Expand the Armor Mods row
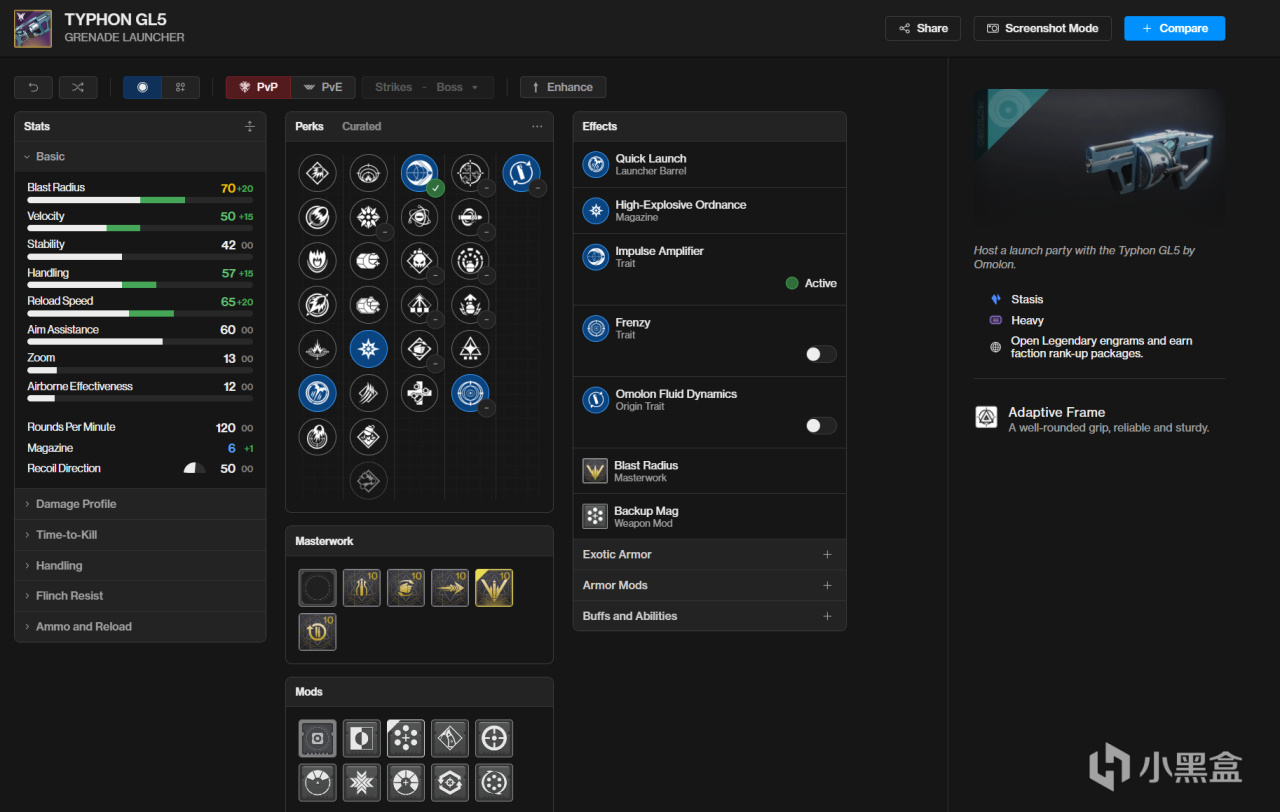1280x812 pixels. [x=709, y=585]
